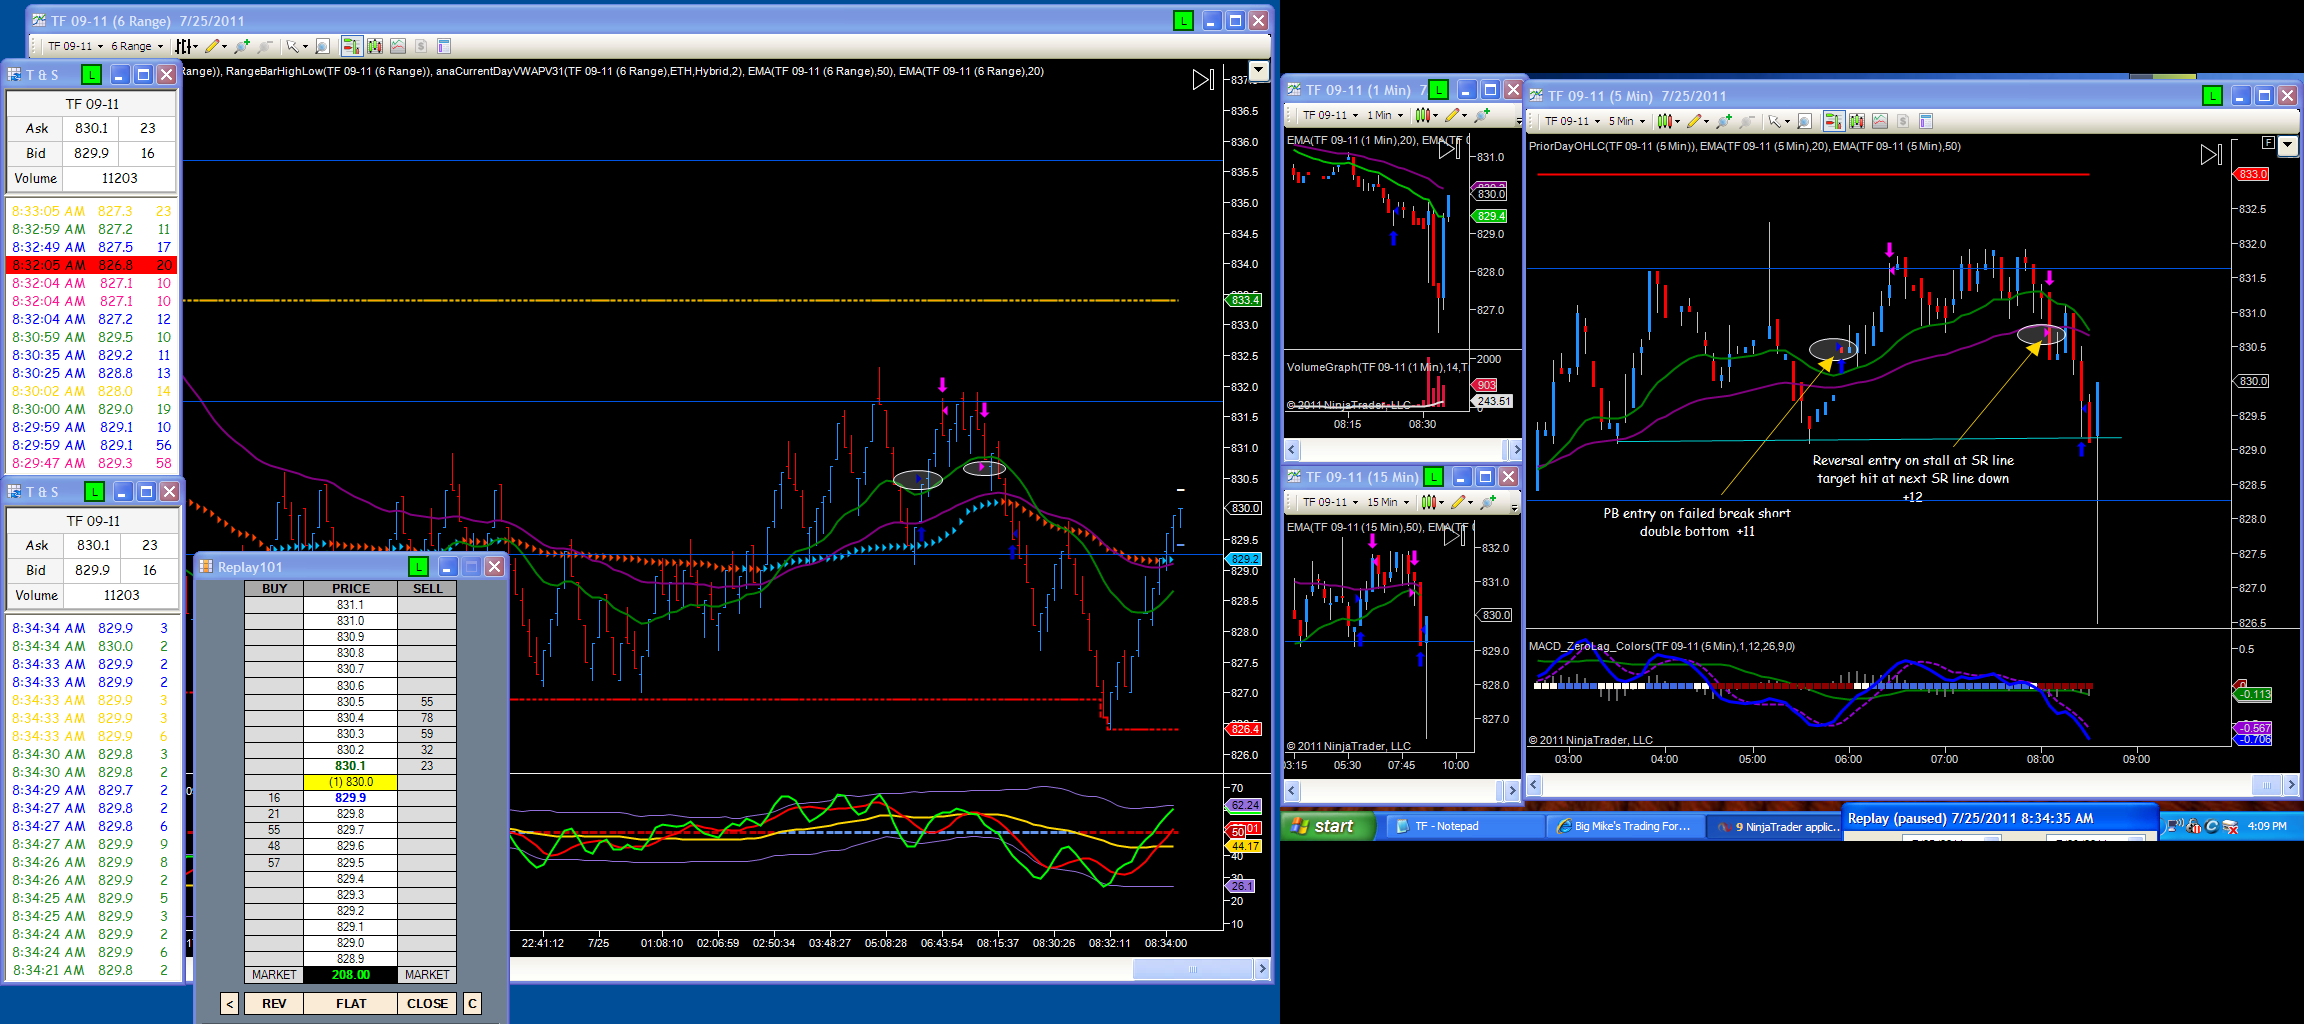The width and height of the screenshot is (2304, 1024).
Task: Open the drawing pencil tool in 1 Min chart
Action: coord(1456,115)
